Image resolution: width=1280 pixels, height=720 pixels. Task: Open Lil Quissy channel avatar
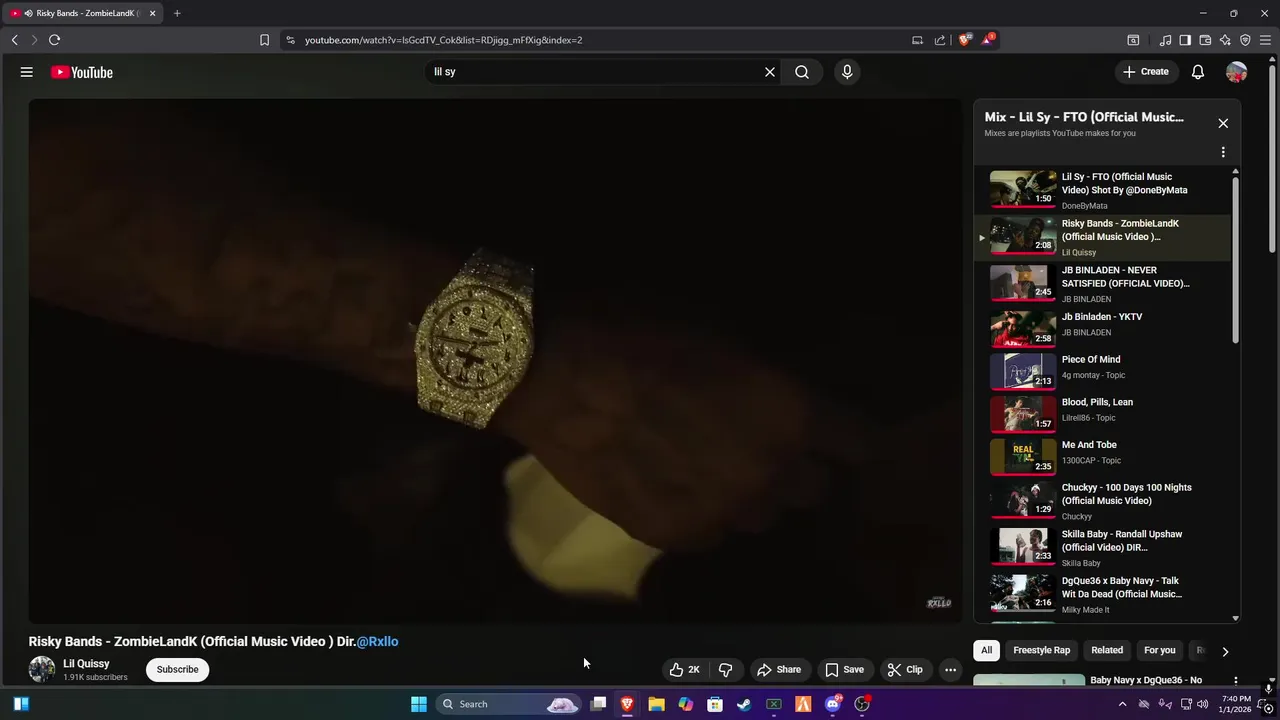tap(42, 670)
